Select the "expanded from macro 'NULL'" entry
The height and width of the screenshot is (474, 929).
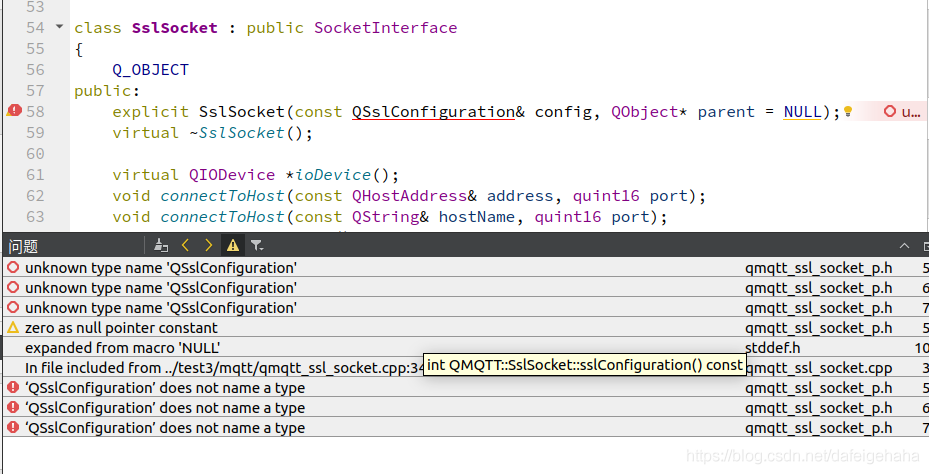tap(122, 348)
